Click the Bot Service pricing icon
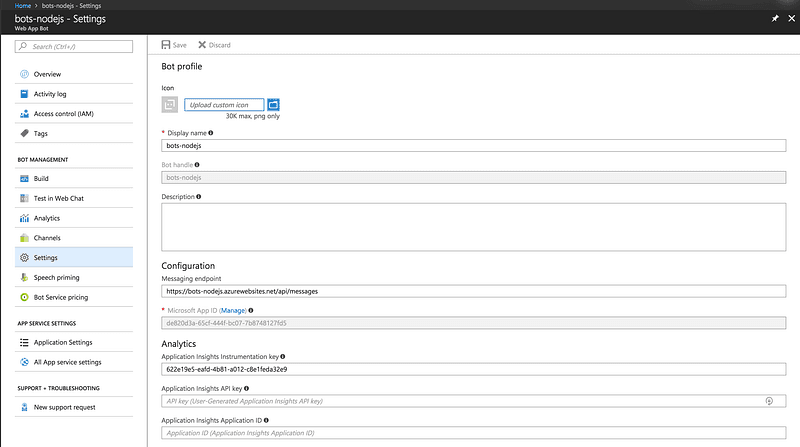Screen dimensions: 800x447 click(x=24, y=297)
